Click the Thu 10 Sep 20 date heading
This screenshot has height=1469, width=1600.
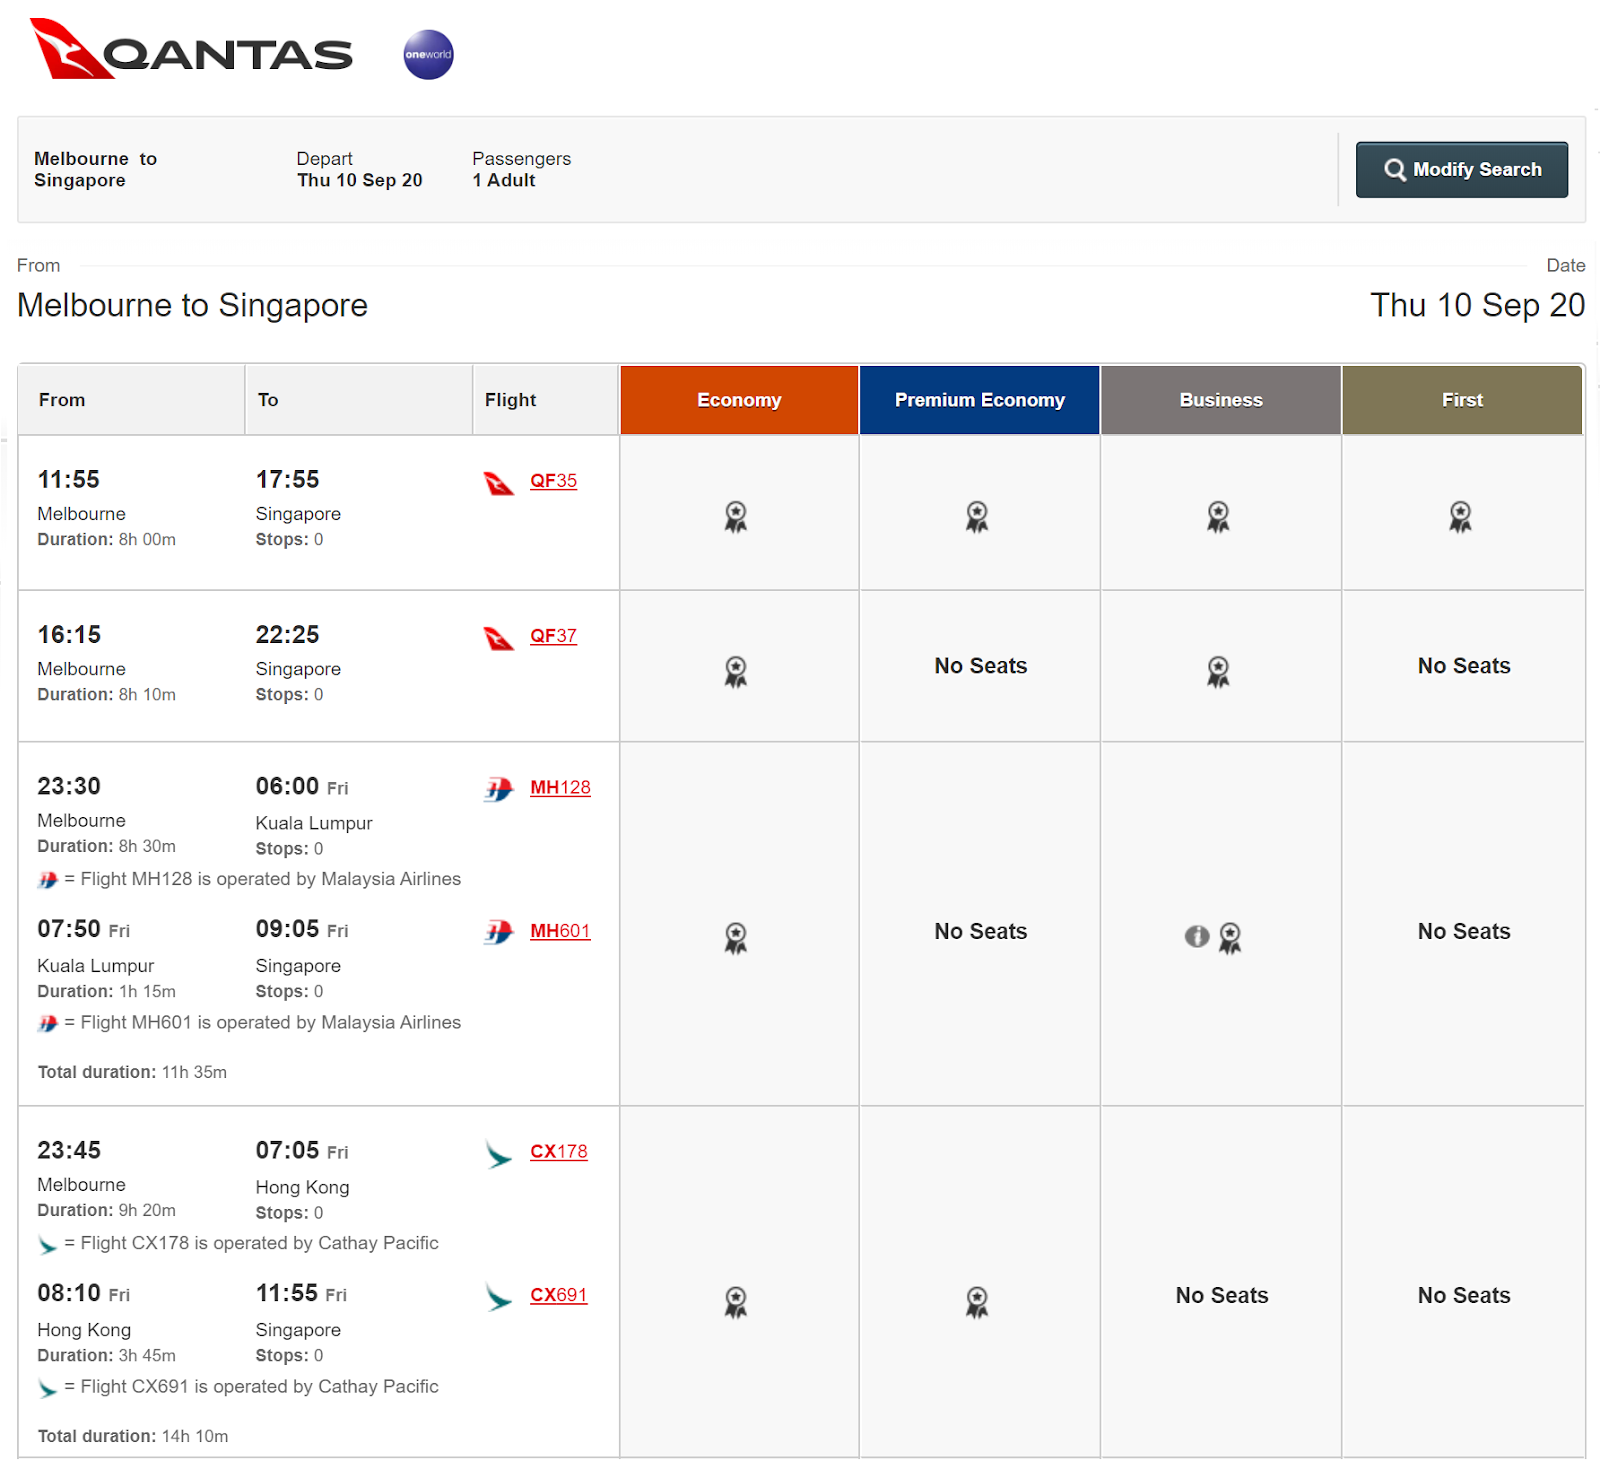(1477, 305)
